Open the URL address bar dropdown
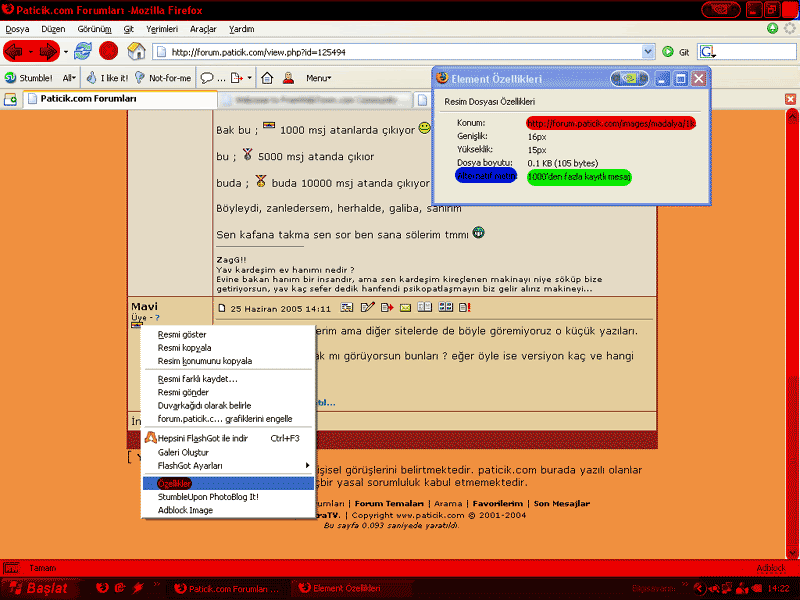Viewport: 800px width, 600px height. click(650, 52)
